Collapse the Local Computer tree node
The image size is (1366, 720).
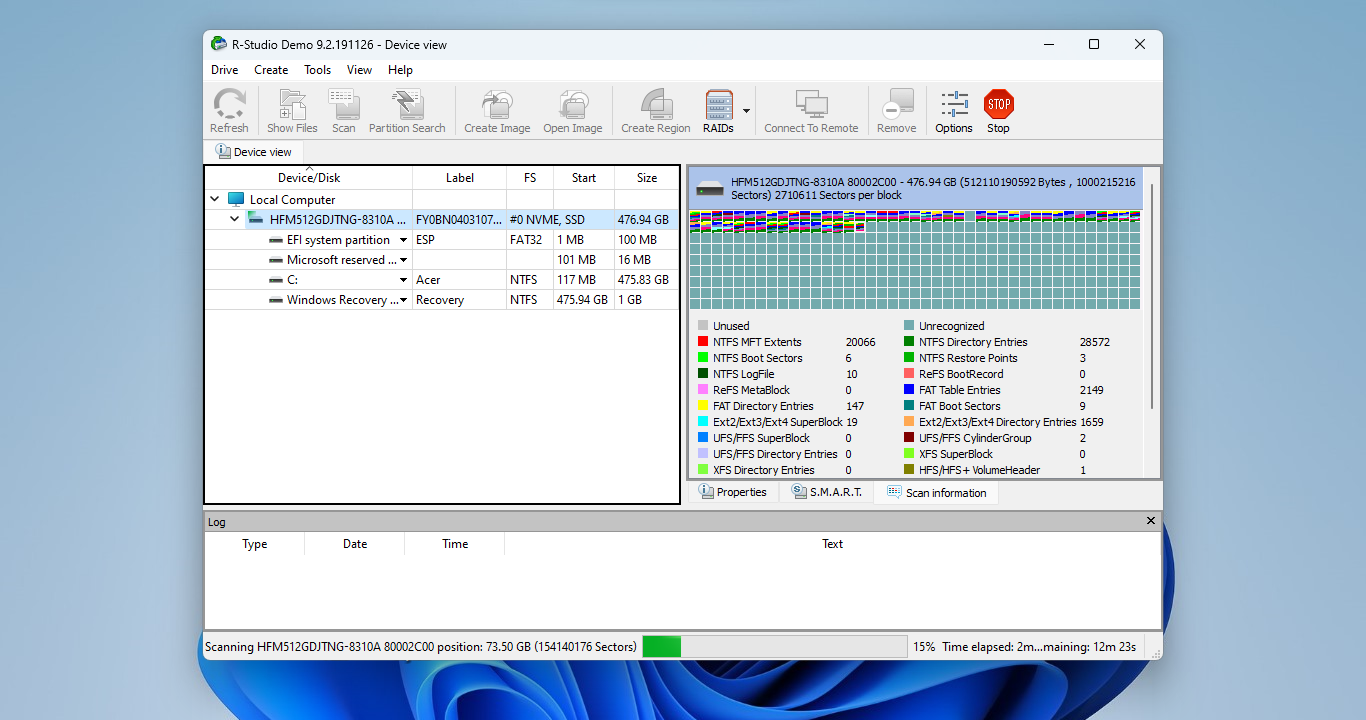[x=215, y=200]
